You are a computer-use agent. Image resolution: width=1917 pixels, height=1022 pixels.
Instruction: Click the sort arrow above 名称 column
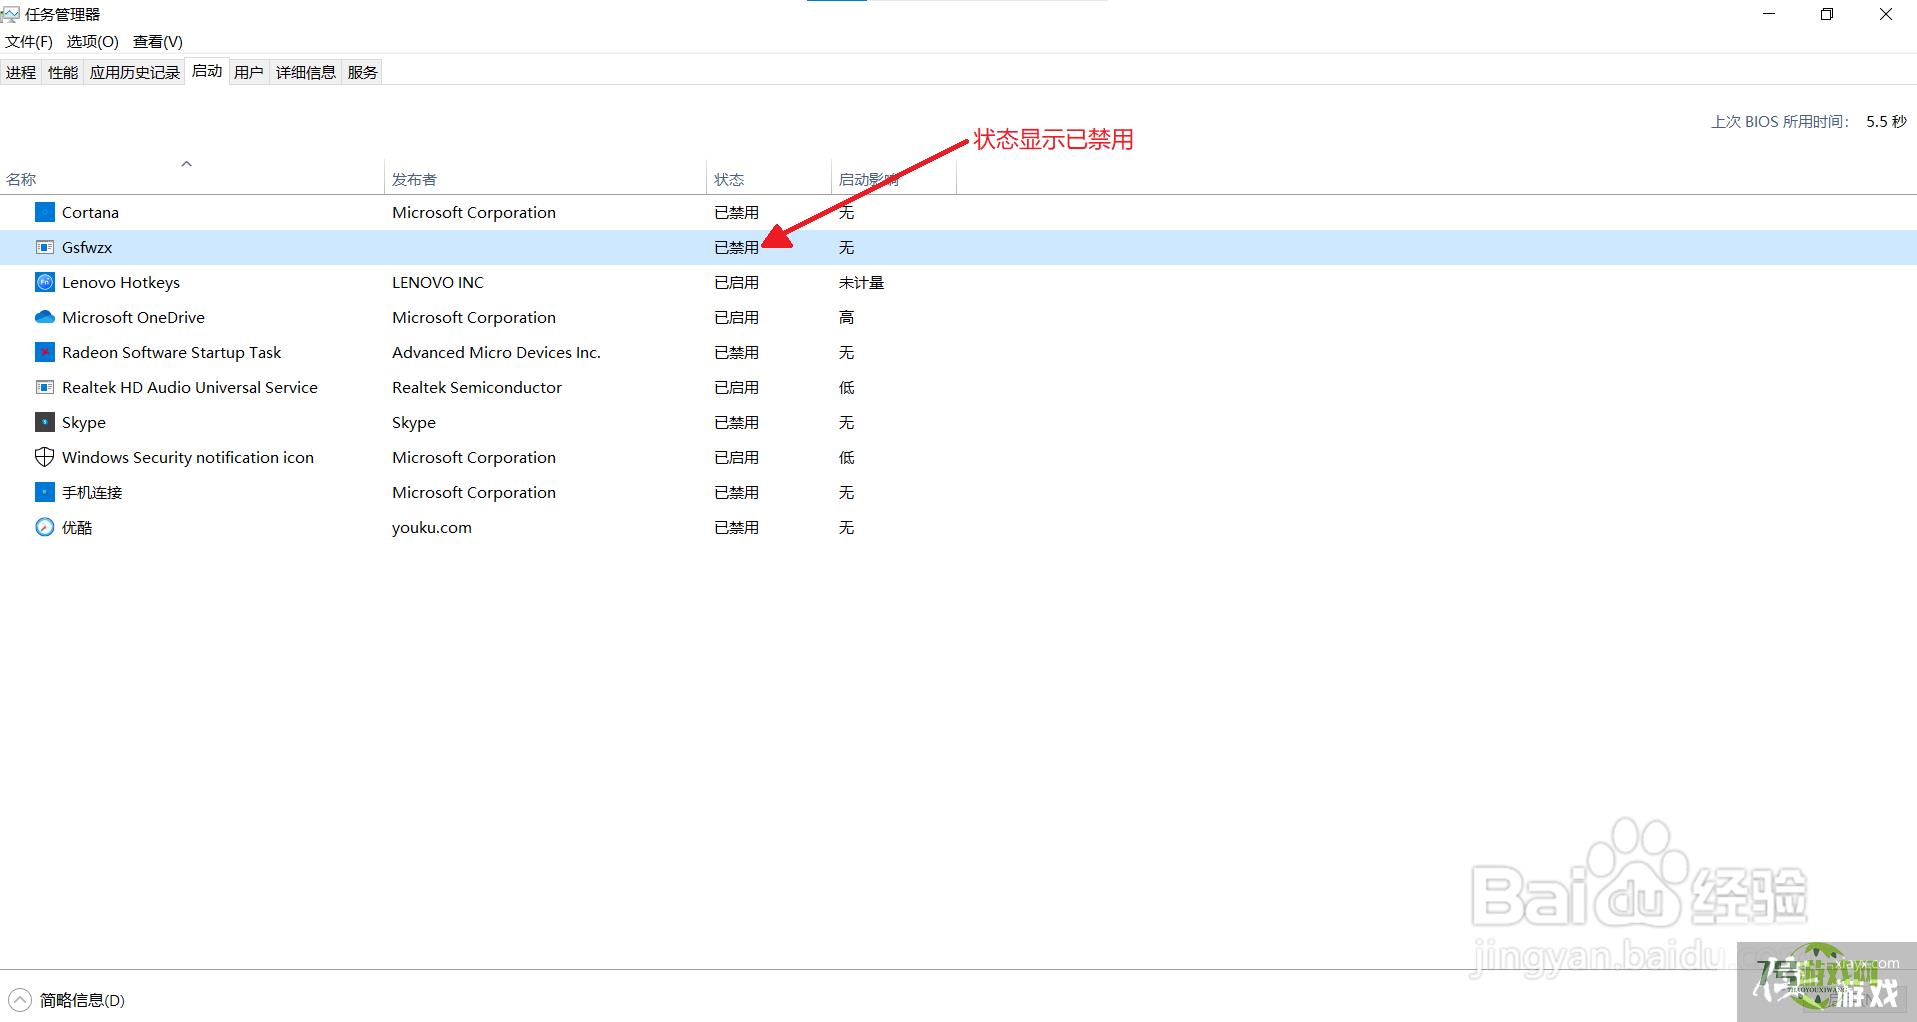coord(186,163)
